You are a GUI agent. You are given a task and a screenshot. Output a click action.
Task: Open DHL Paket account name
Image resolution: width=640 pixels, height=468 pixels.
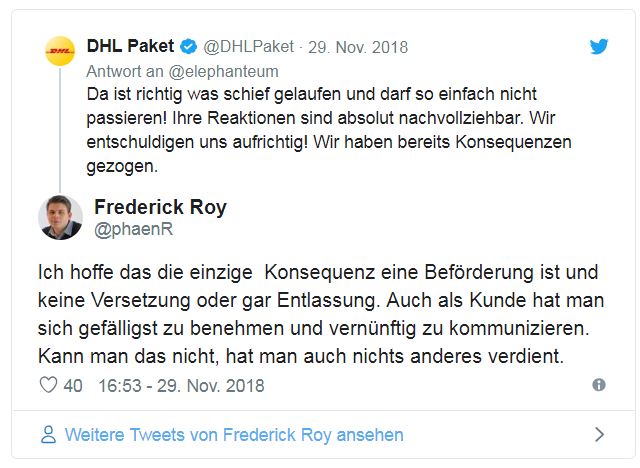(130, 46)
